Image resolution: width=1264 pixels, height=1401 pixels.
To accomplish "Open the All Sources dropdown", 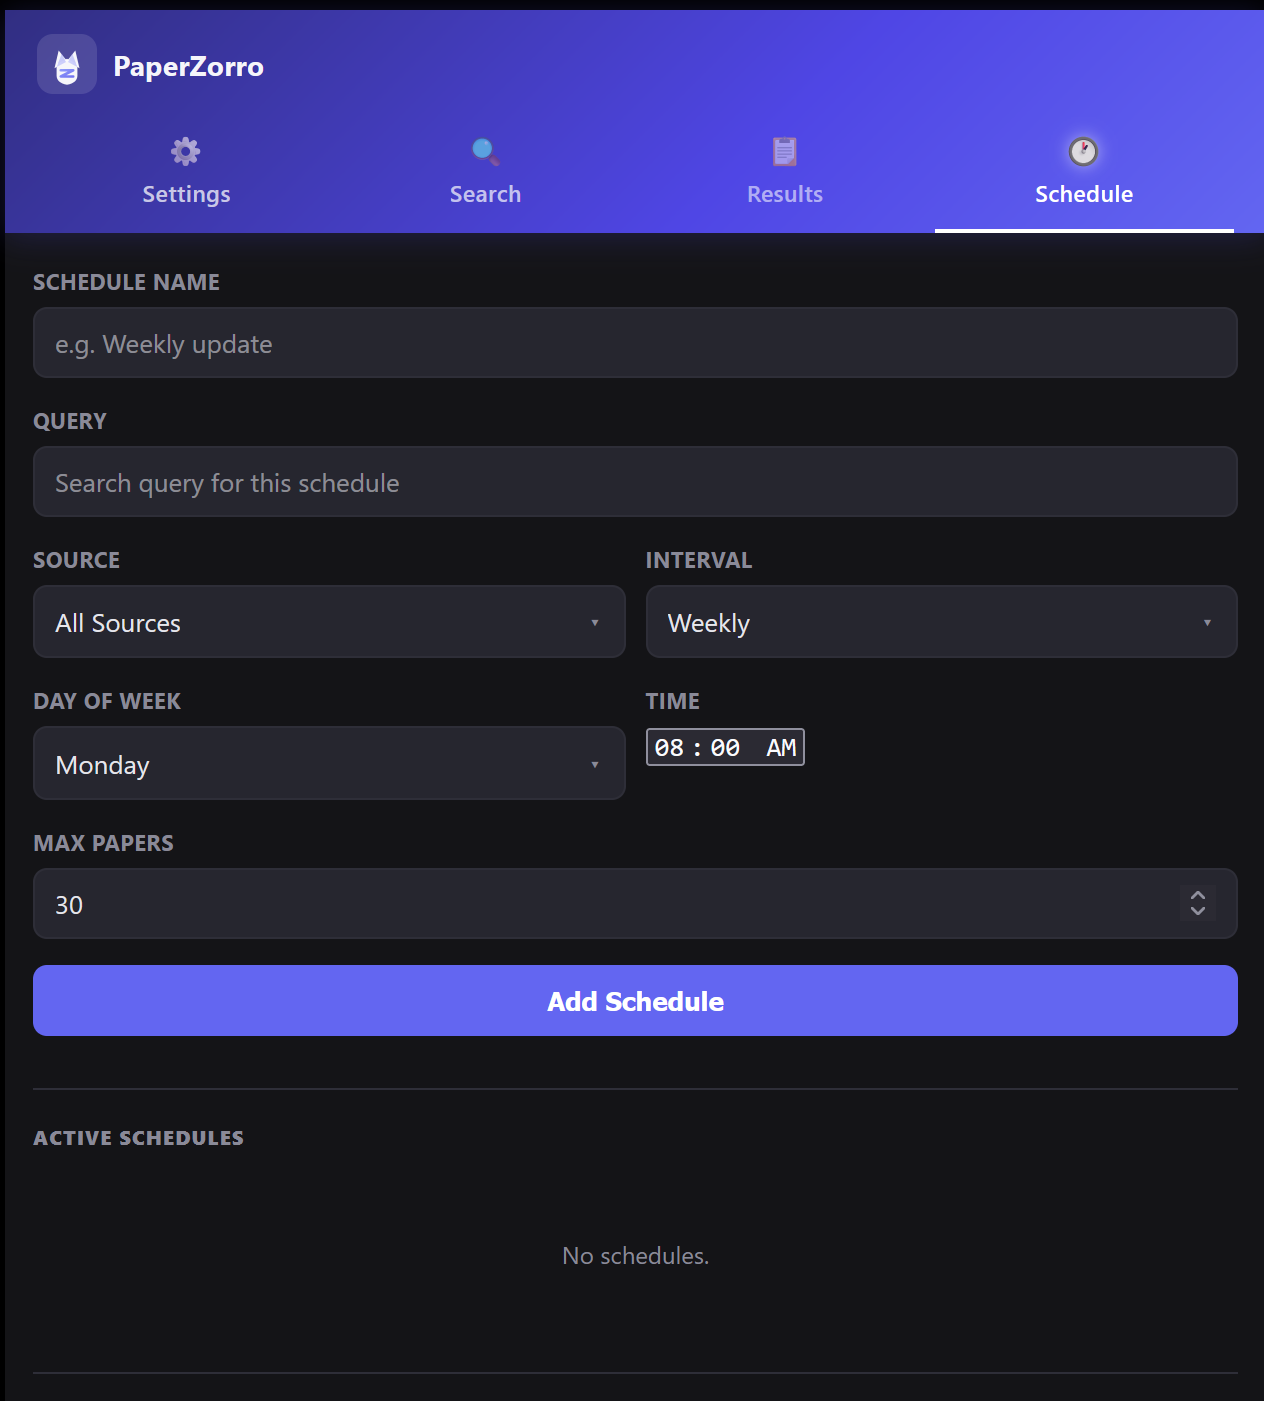I will pos(329,622).
